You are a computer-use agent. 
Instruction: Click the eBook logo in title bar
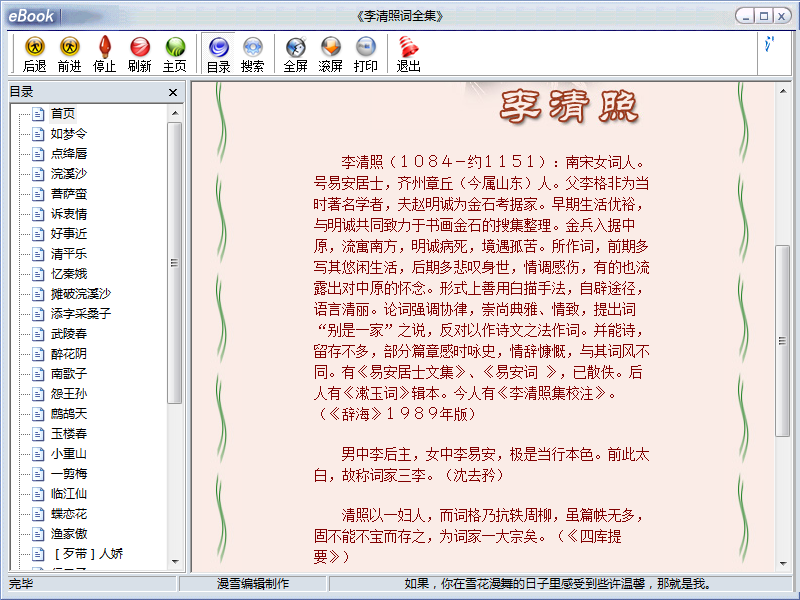click(x=31, y=16)
